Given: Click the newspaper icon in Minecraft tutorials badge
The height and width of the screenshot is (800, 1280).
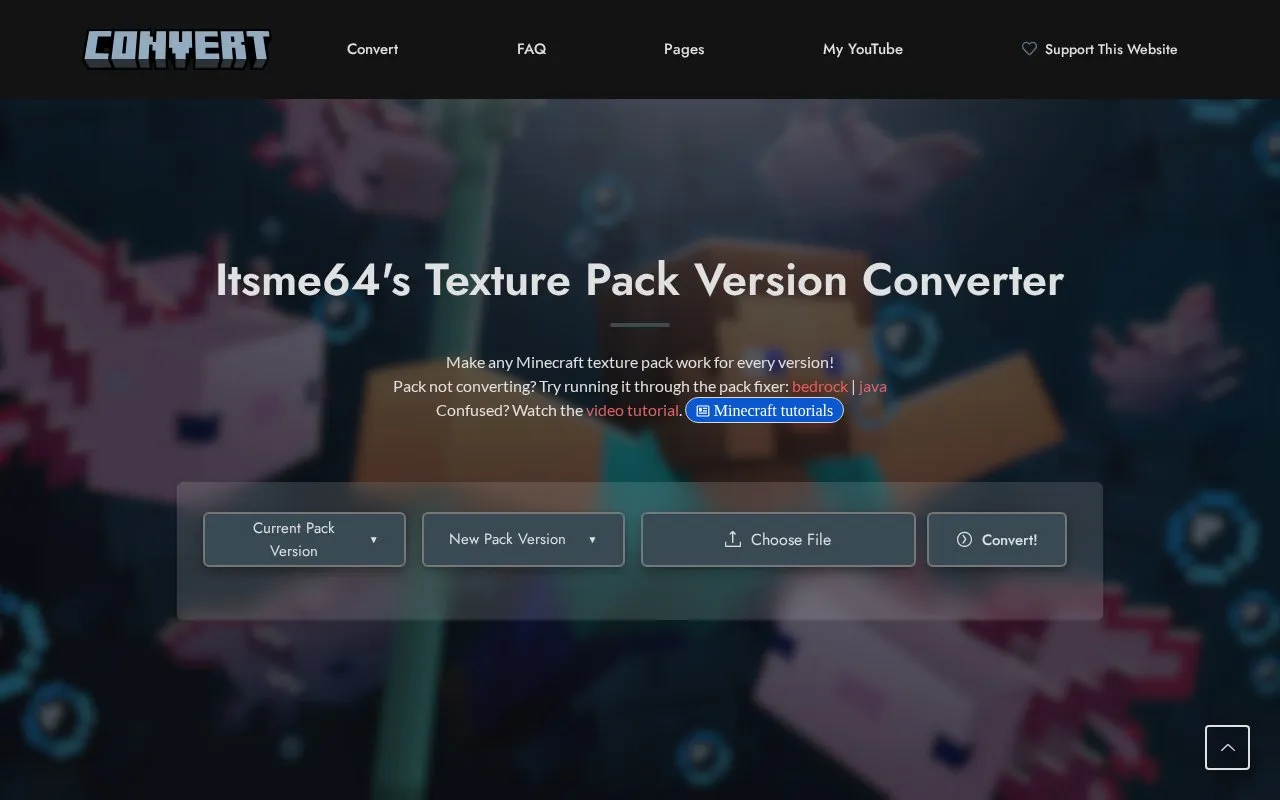Looking at the screenshot, I should tap(703, 411).
